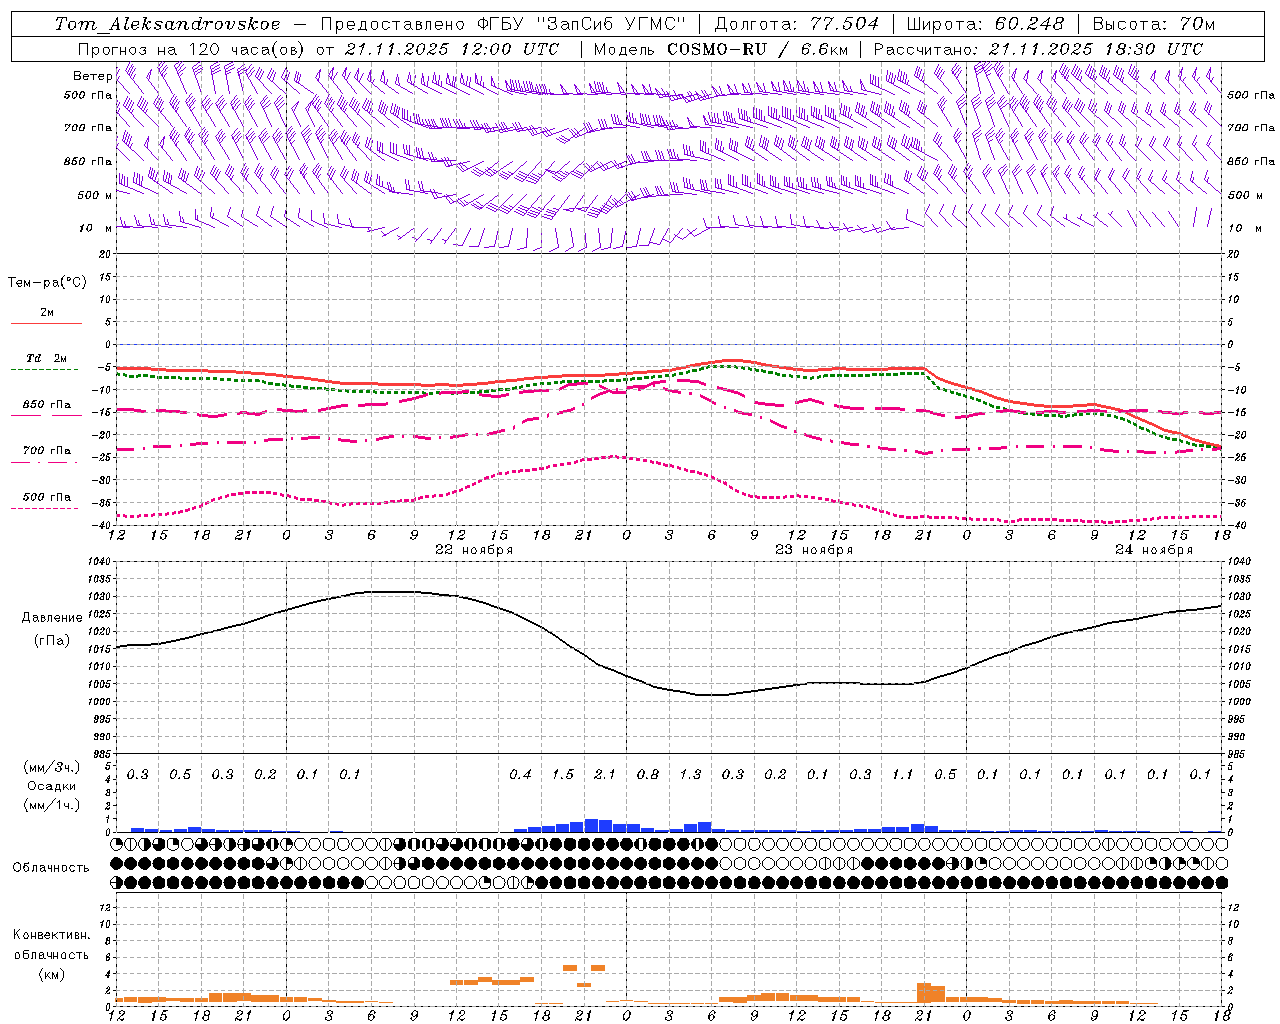The image size is (1280, 1024).
Task: Click the Осадки precipitation label
Action: coord(52,787)
